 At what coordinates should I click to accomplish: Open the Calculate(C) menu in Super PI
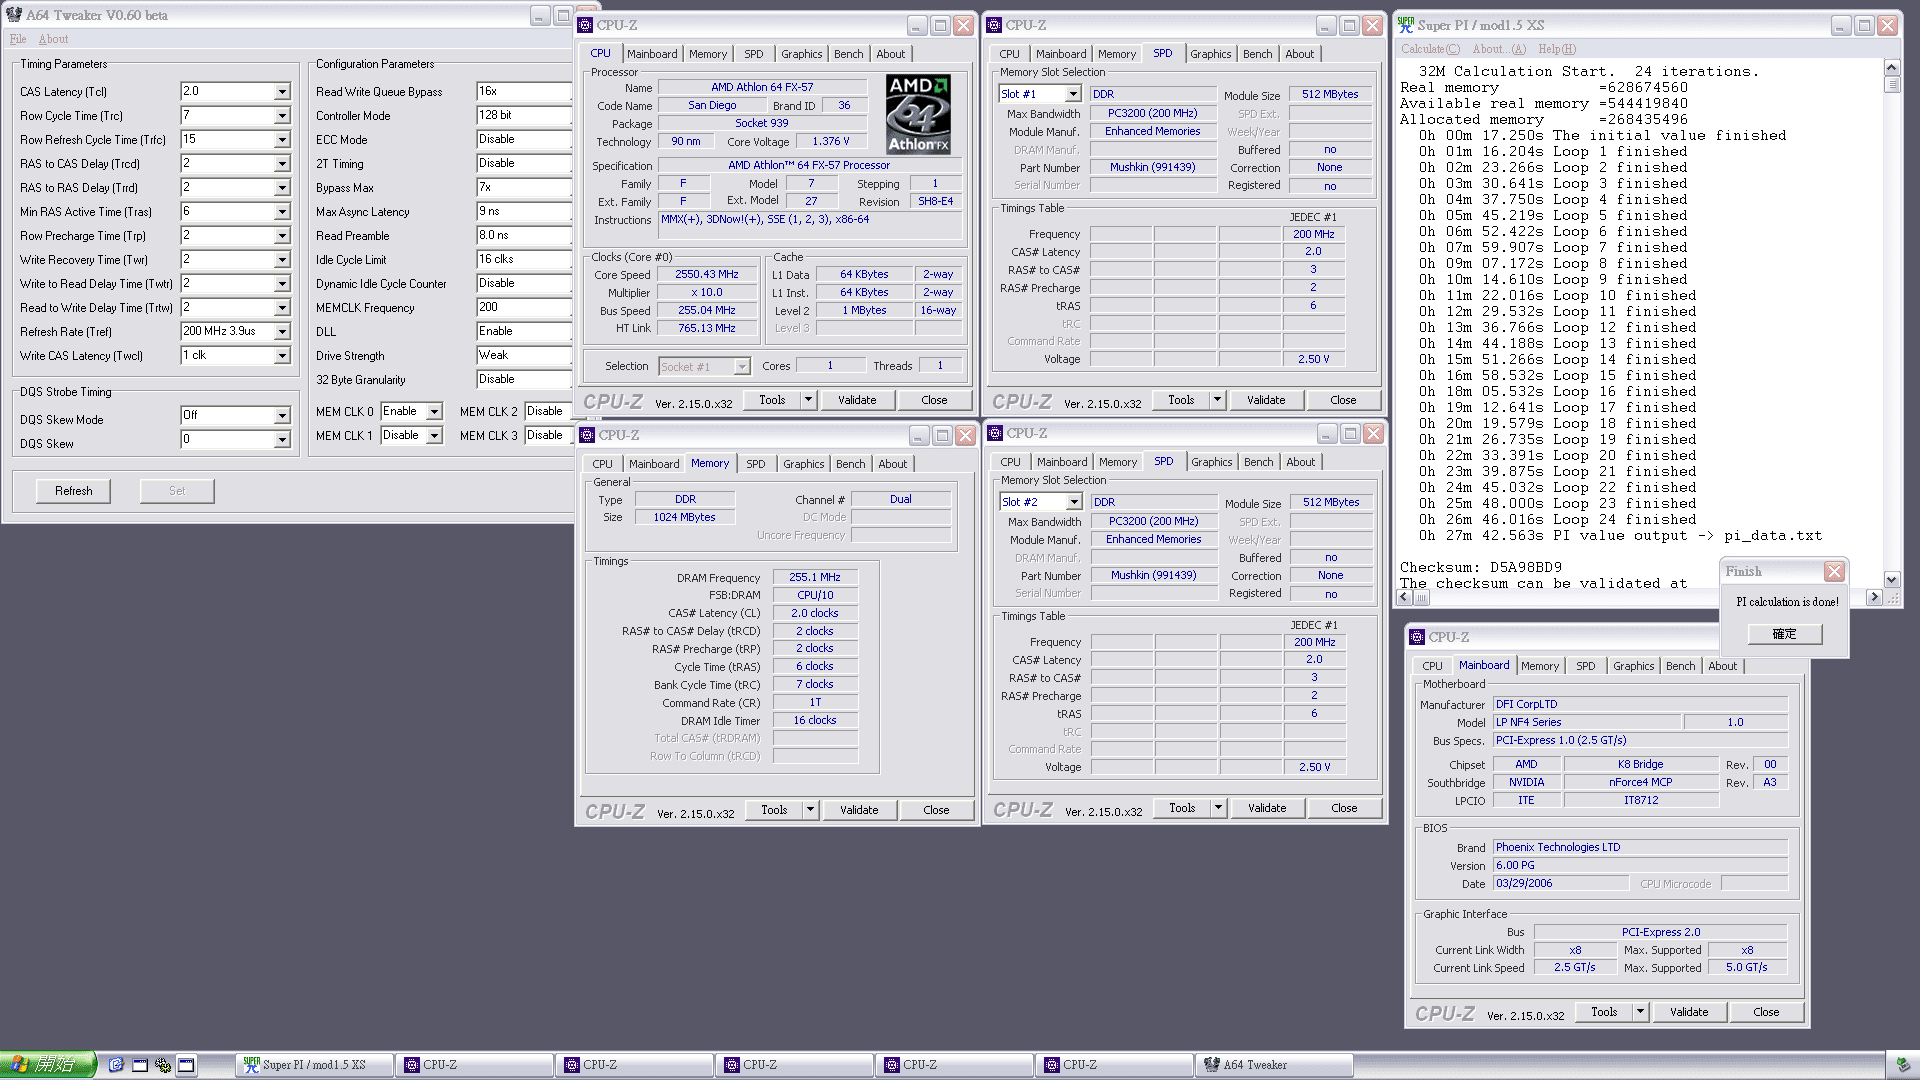1430,49
